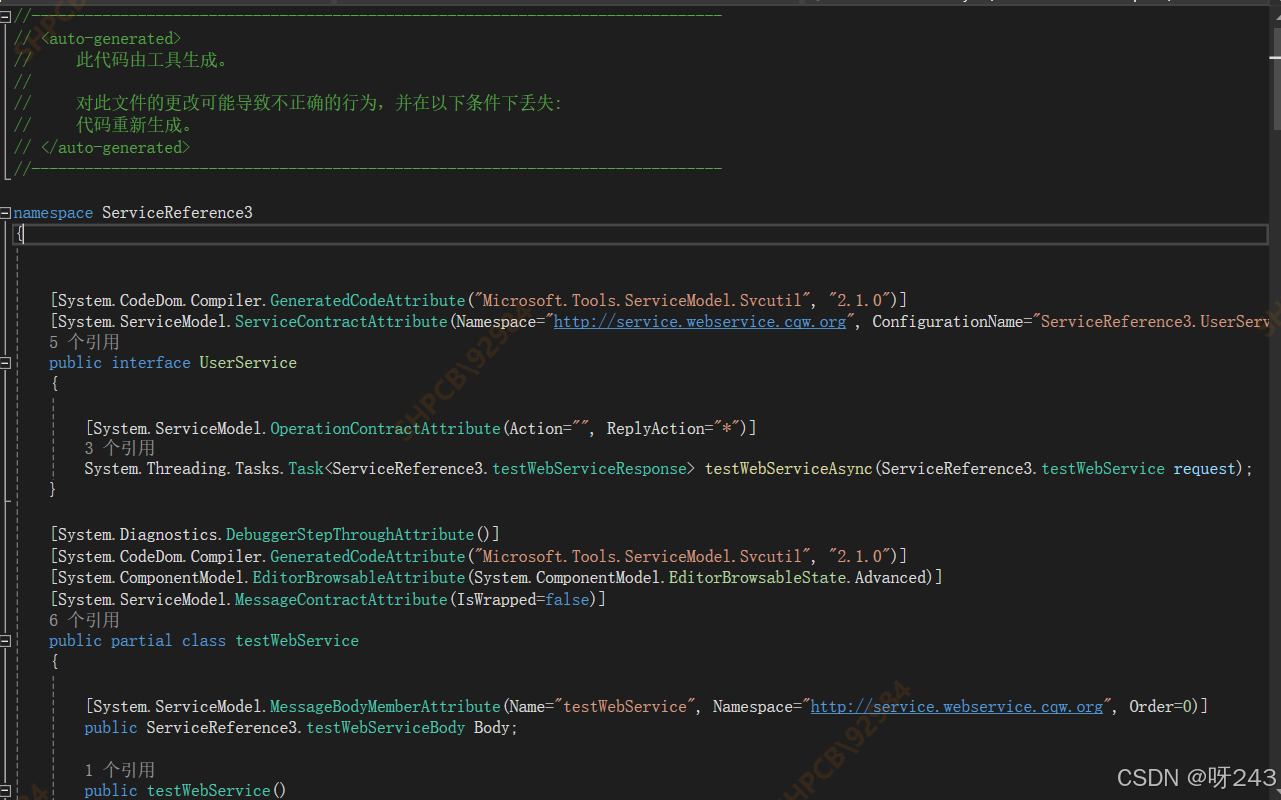1281x800 pixels.
Task: Click the testWebServiceResponse type name
Action: [x=591, y=469]
